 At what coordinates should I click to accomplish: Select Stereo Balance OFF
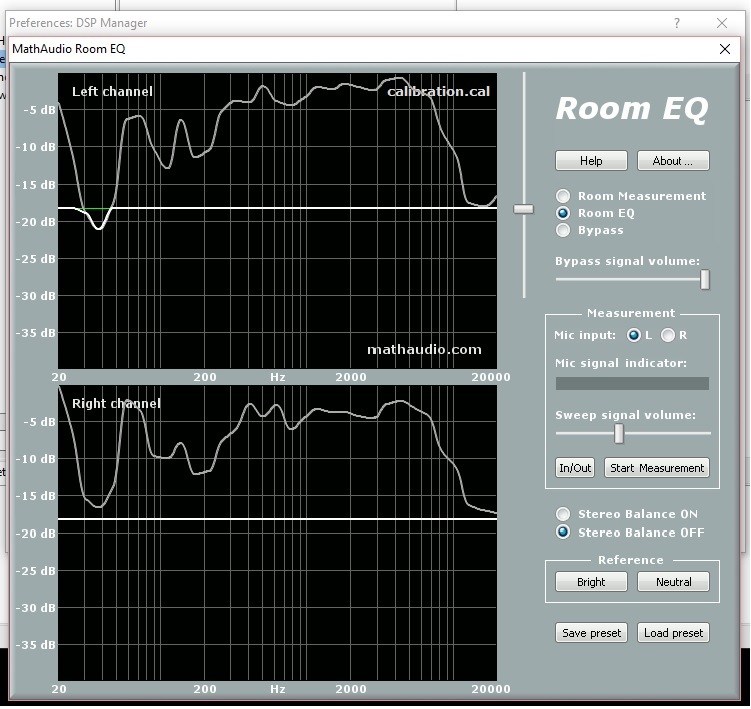point(564,532)
